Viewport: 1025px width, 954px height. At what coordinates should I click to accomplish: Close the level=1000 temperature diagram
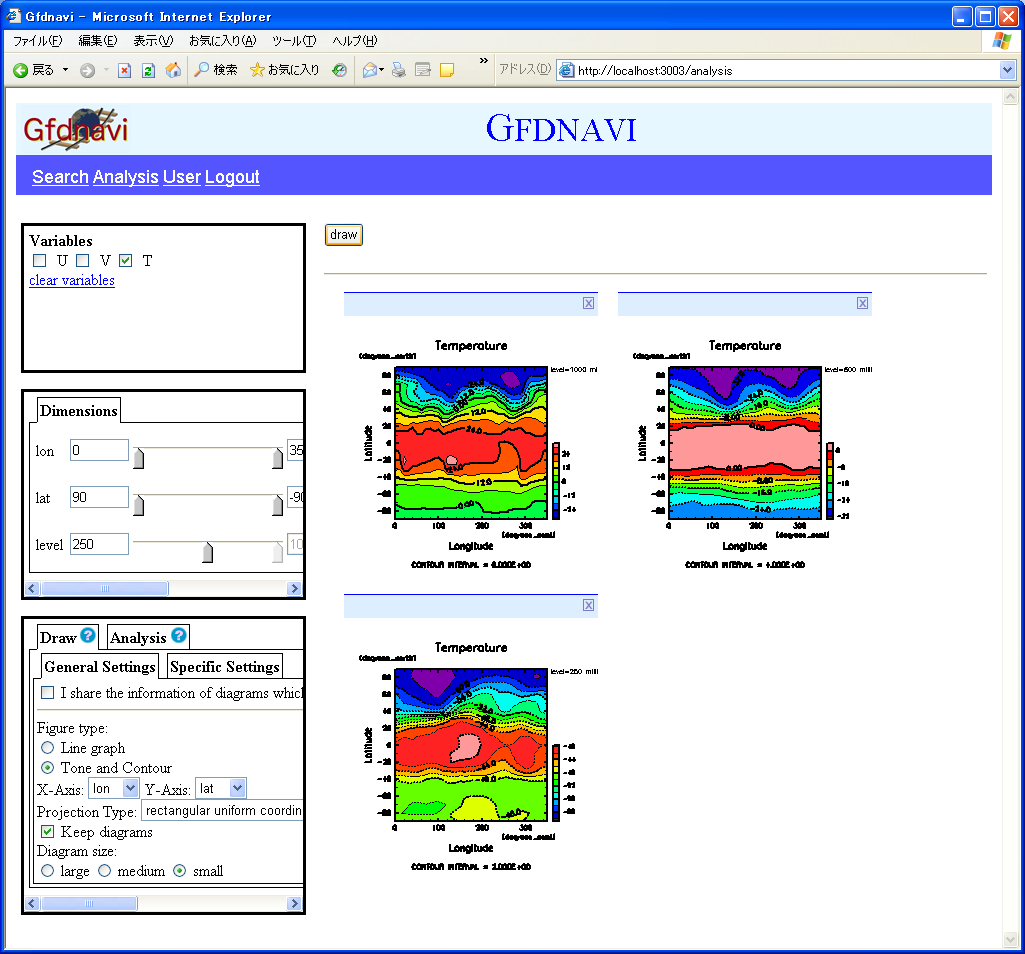click(x=589, y=304)
